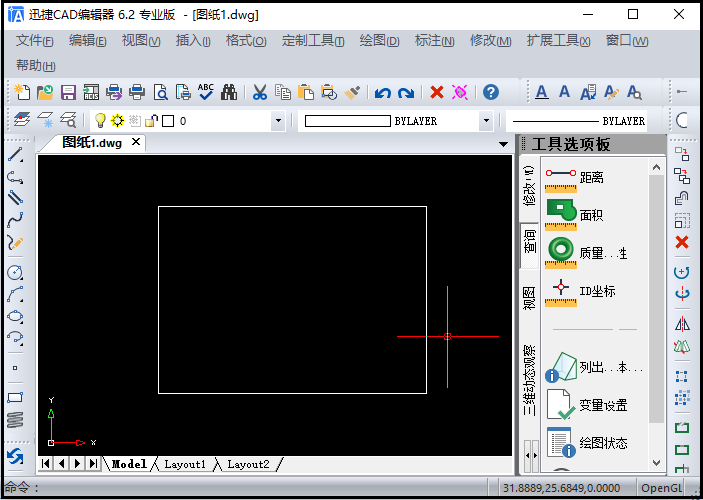Open the layer name dropdown

coord(278,121)
